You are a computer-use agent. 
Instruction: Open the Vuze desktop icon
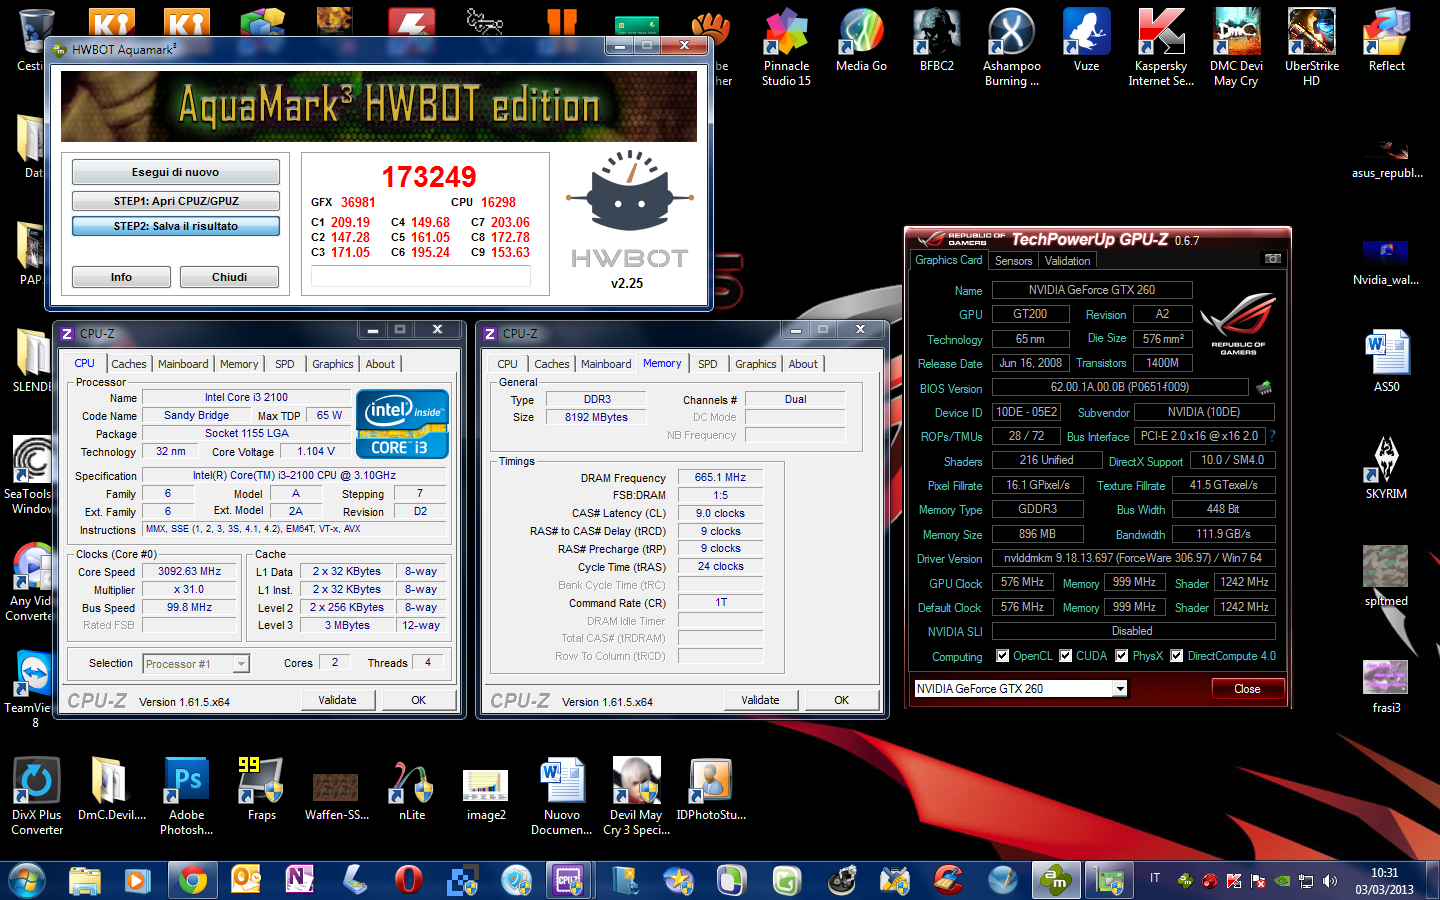pyautogui.click(x=1086, y=42)
